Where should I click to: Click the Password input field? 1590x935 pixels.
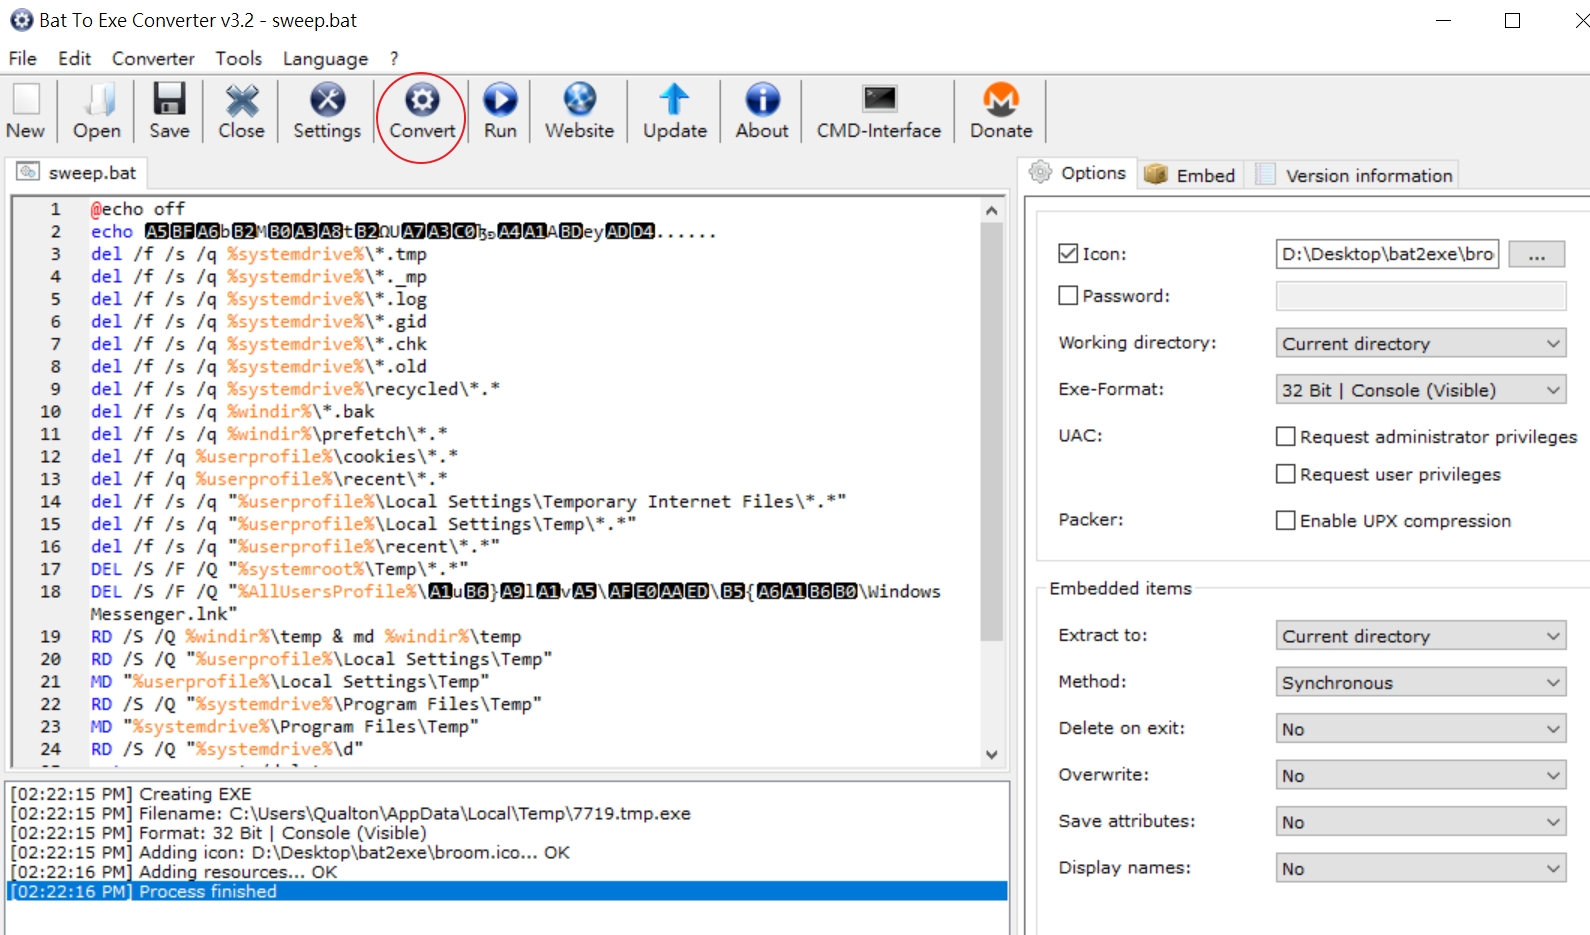pyautogui.click(x=1421, y=296)
